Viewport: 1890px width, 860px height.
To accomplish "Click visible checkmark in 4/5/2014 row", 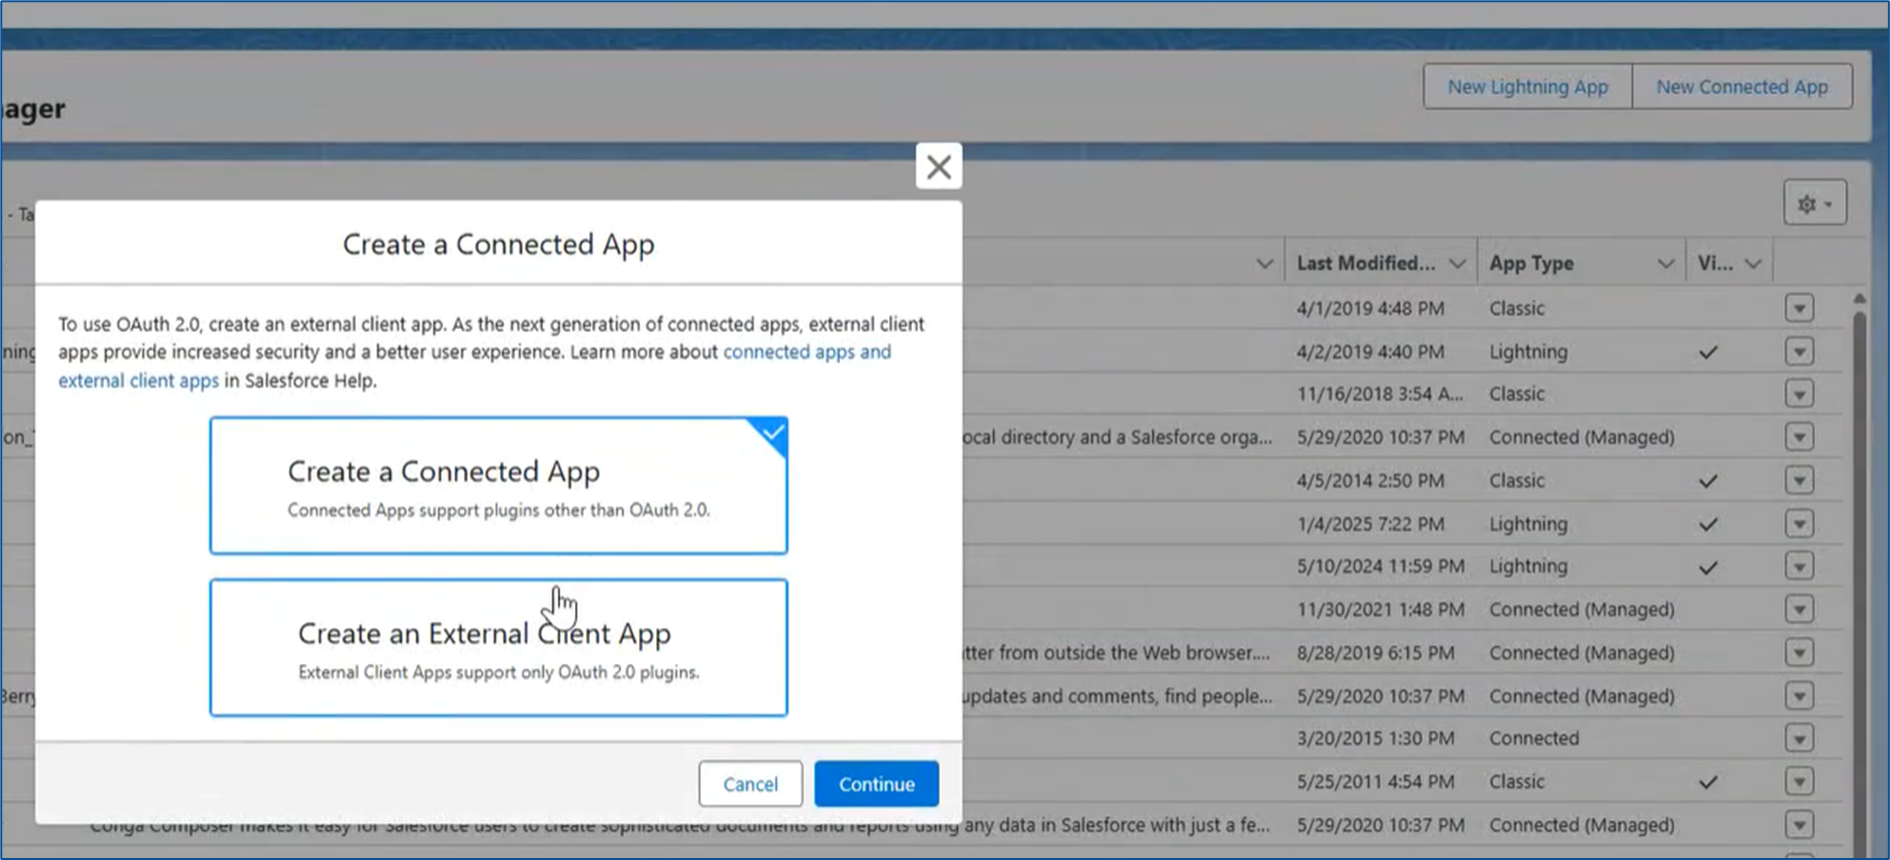I will 1708,481.
